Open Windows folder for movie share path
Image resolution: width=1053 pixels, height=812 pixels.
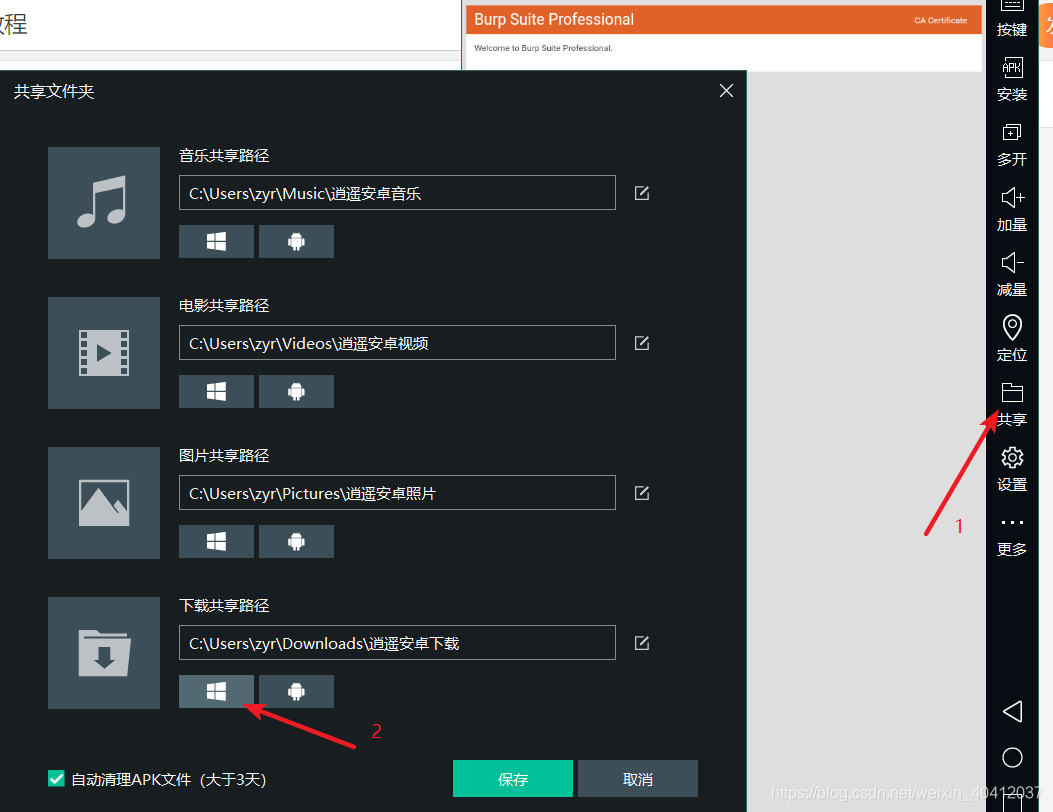[216, 392]
